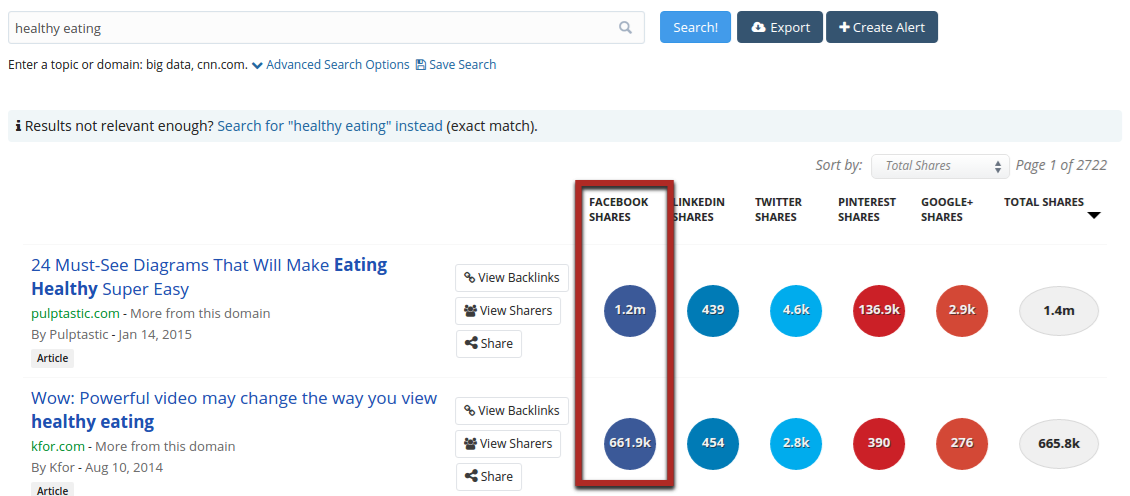Click the total shares 665.8k bubble

pos(1059,444)
